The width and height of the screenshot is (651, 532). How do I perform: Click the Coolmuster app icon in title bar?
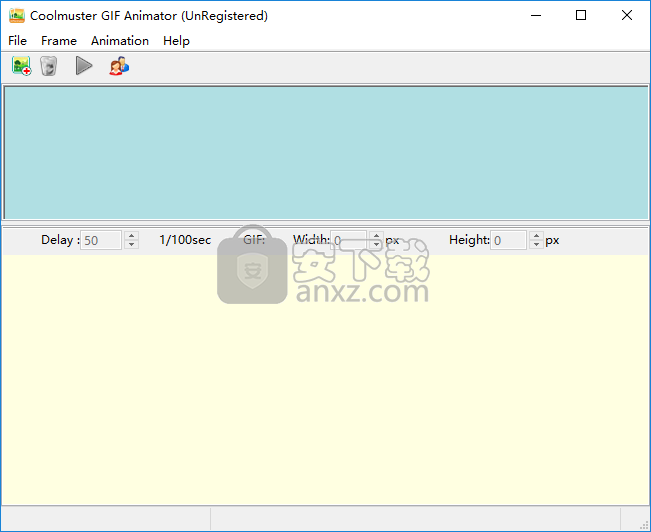(x=17, y=15)
